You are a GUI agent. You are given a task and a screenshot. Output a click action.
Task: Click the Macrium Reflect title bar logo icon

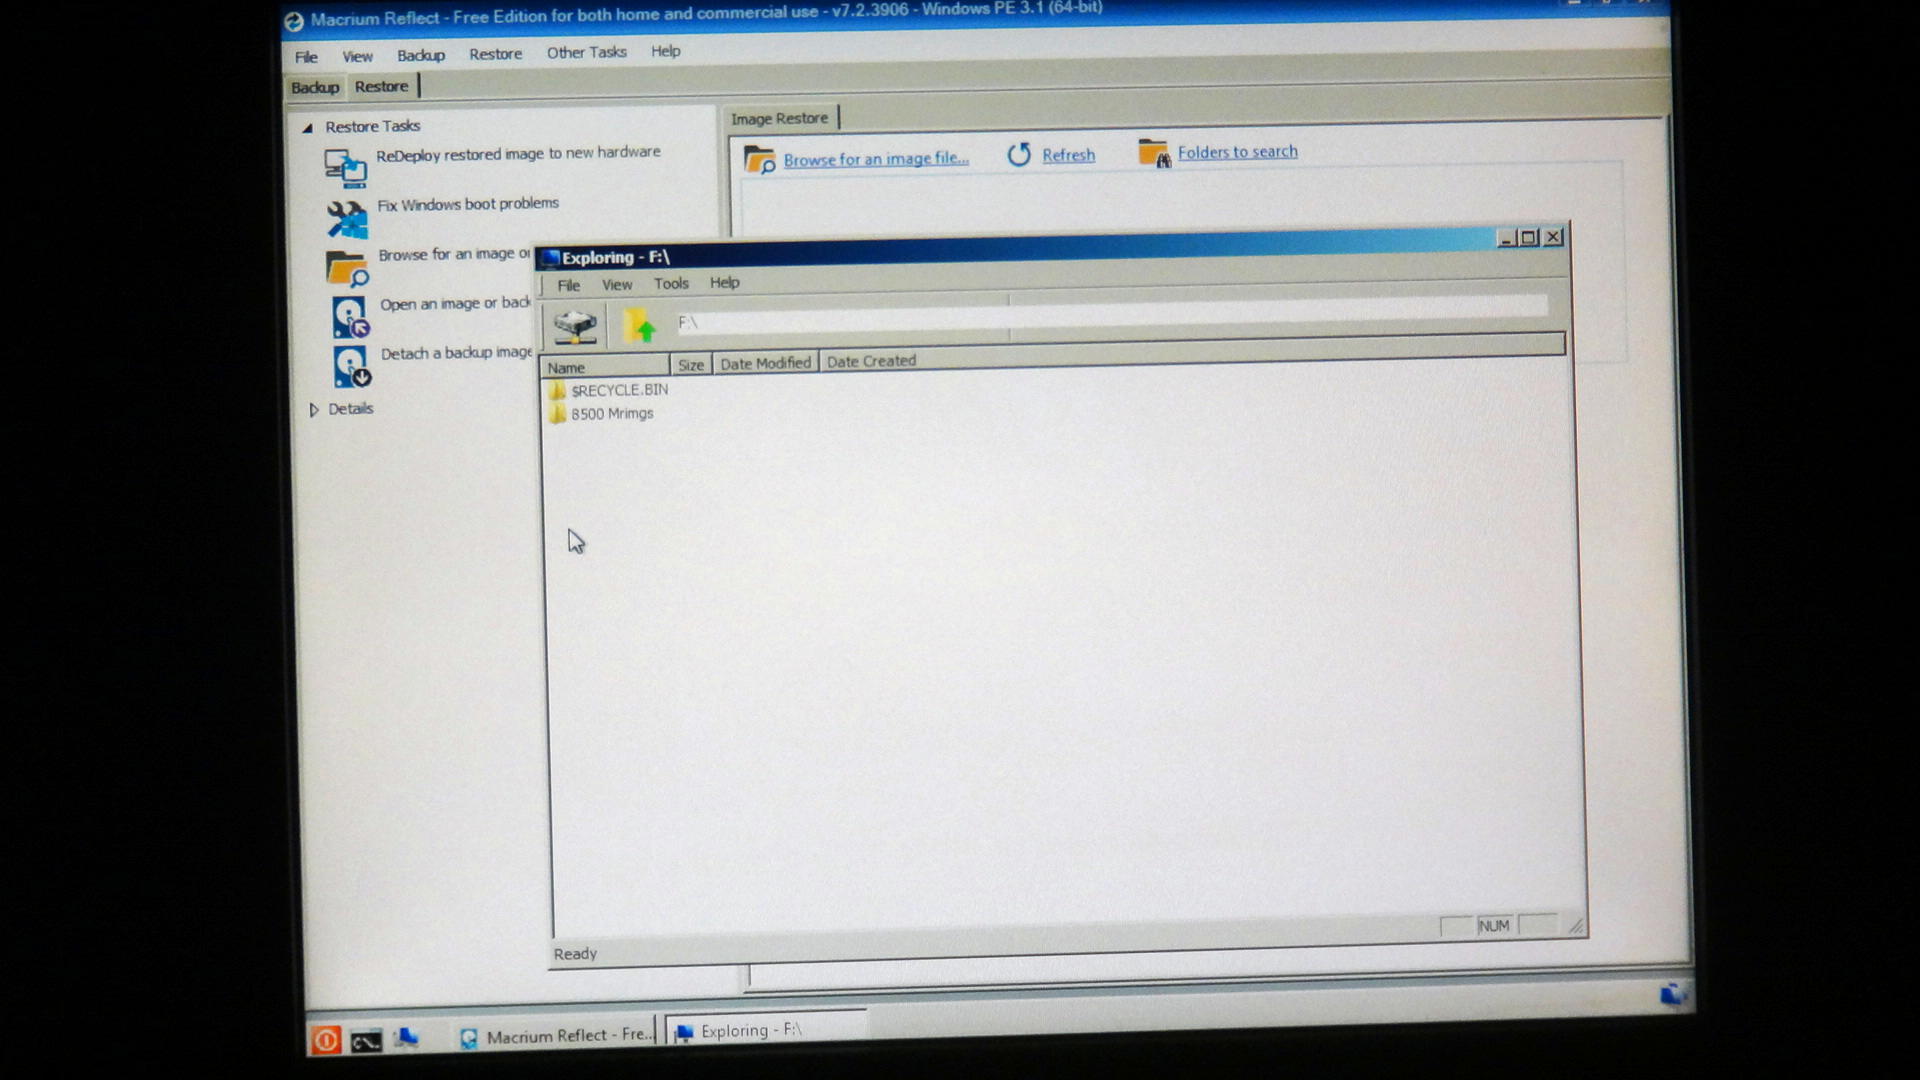tap(294, 21)
